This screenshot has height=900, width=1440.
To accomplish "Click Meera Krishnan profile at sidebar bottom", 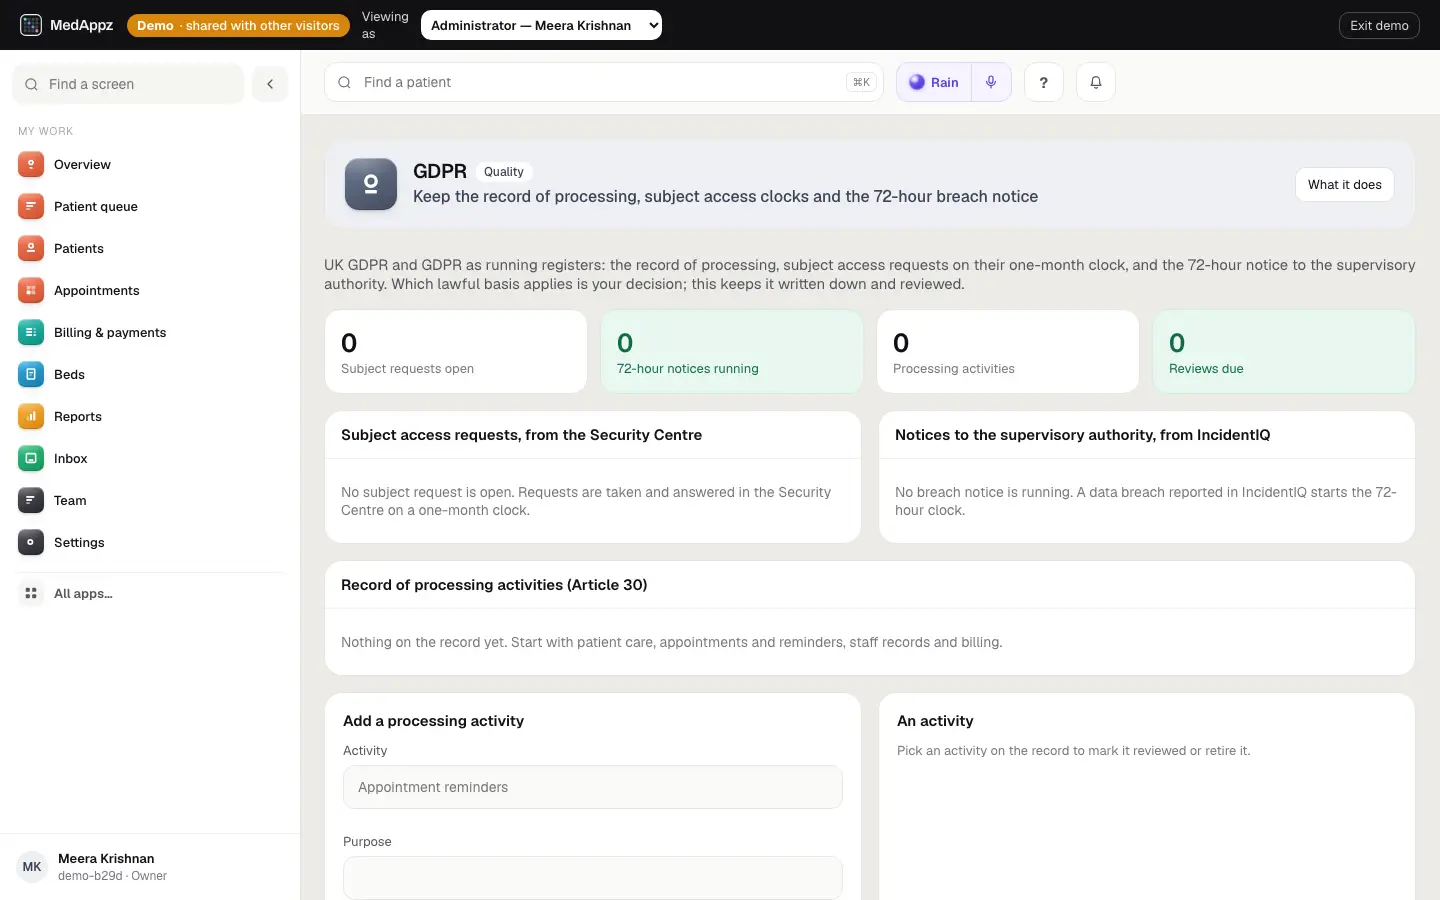I will pyautogui.click(x=150, y=867).
